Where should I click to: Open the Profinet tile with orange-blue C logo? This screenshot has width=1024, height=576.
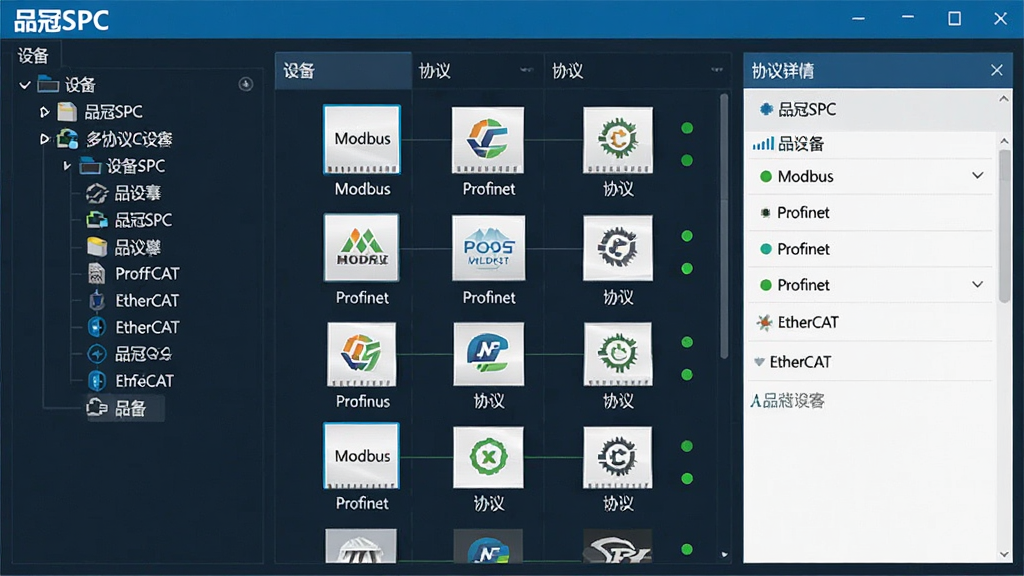click(x=488, y=140)
